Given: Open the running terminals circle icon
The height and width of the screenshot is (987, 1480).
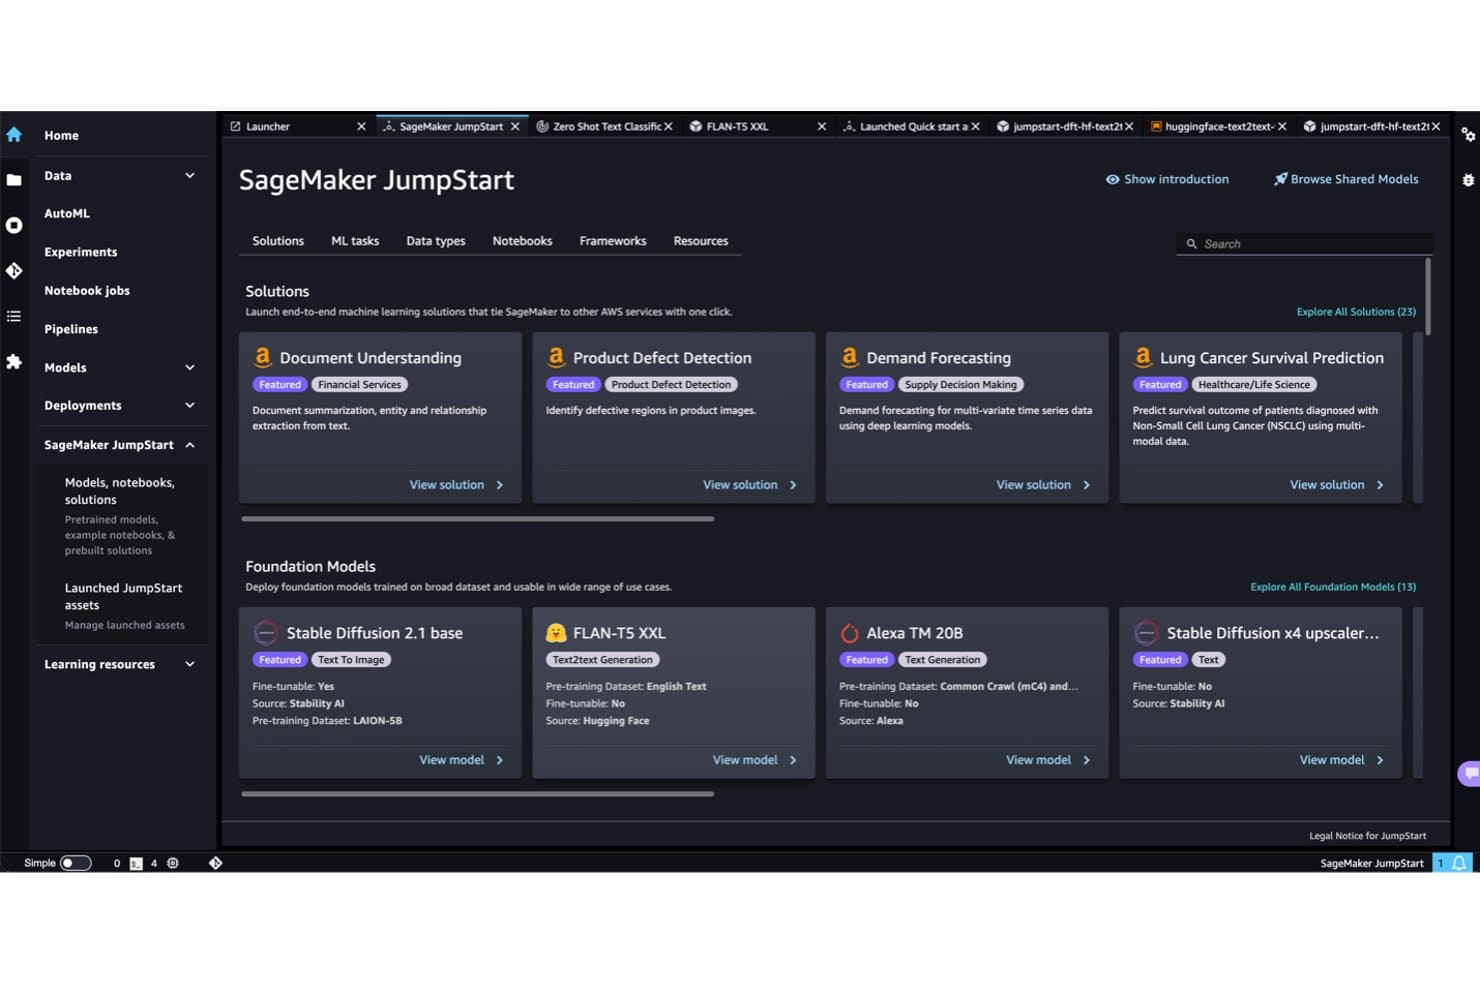Looking at the screenshot, I should click(x=14, y=225).
